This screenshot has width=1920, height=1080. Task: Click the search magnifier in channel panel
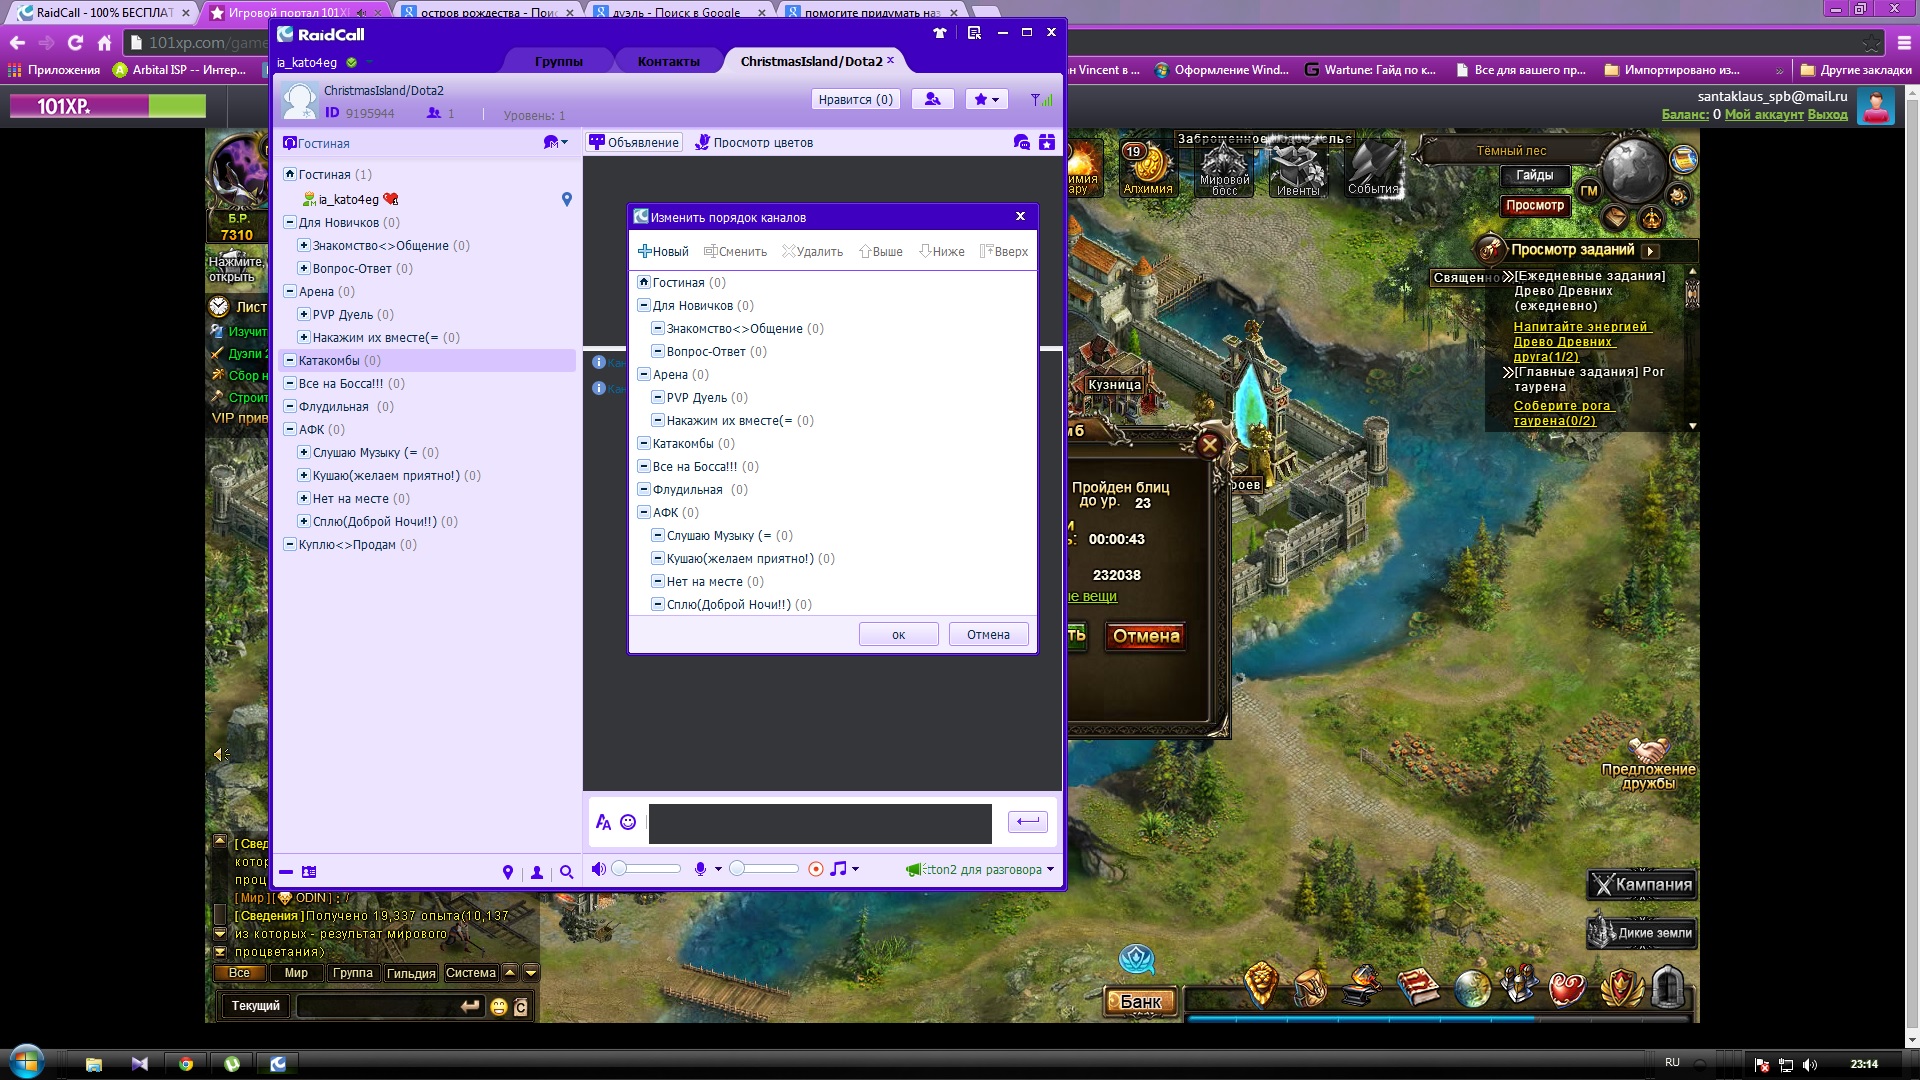(567, 872)
